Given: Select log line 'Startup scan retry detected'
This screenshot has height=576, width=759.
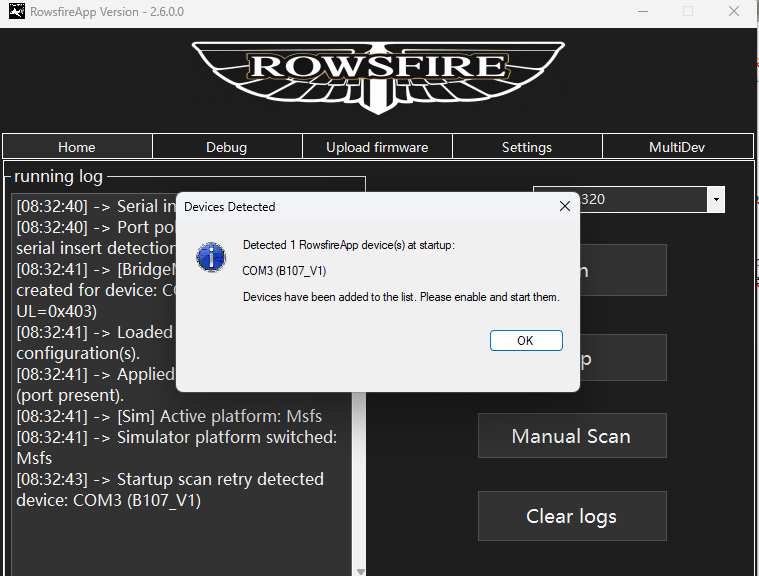Looking at the screenshot, I should 170,479.
